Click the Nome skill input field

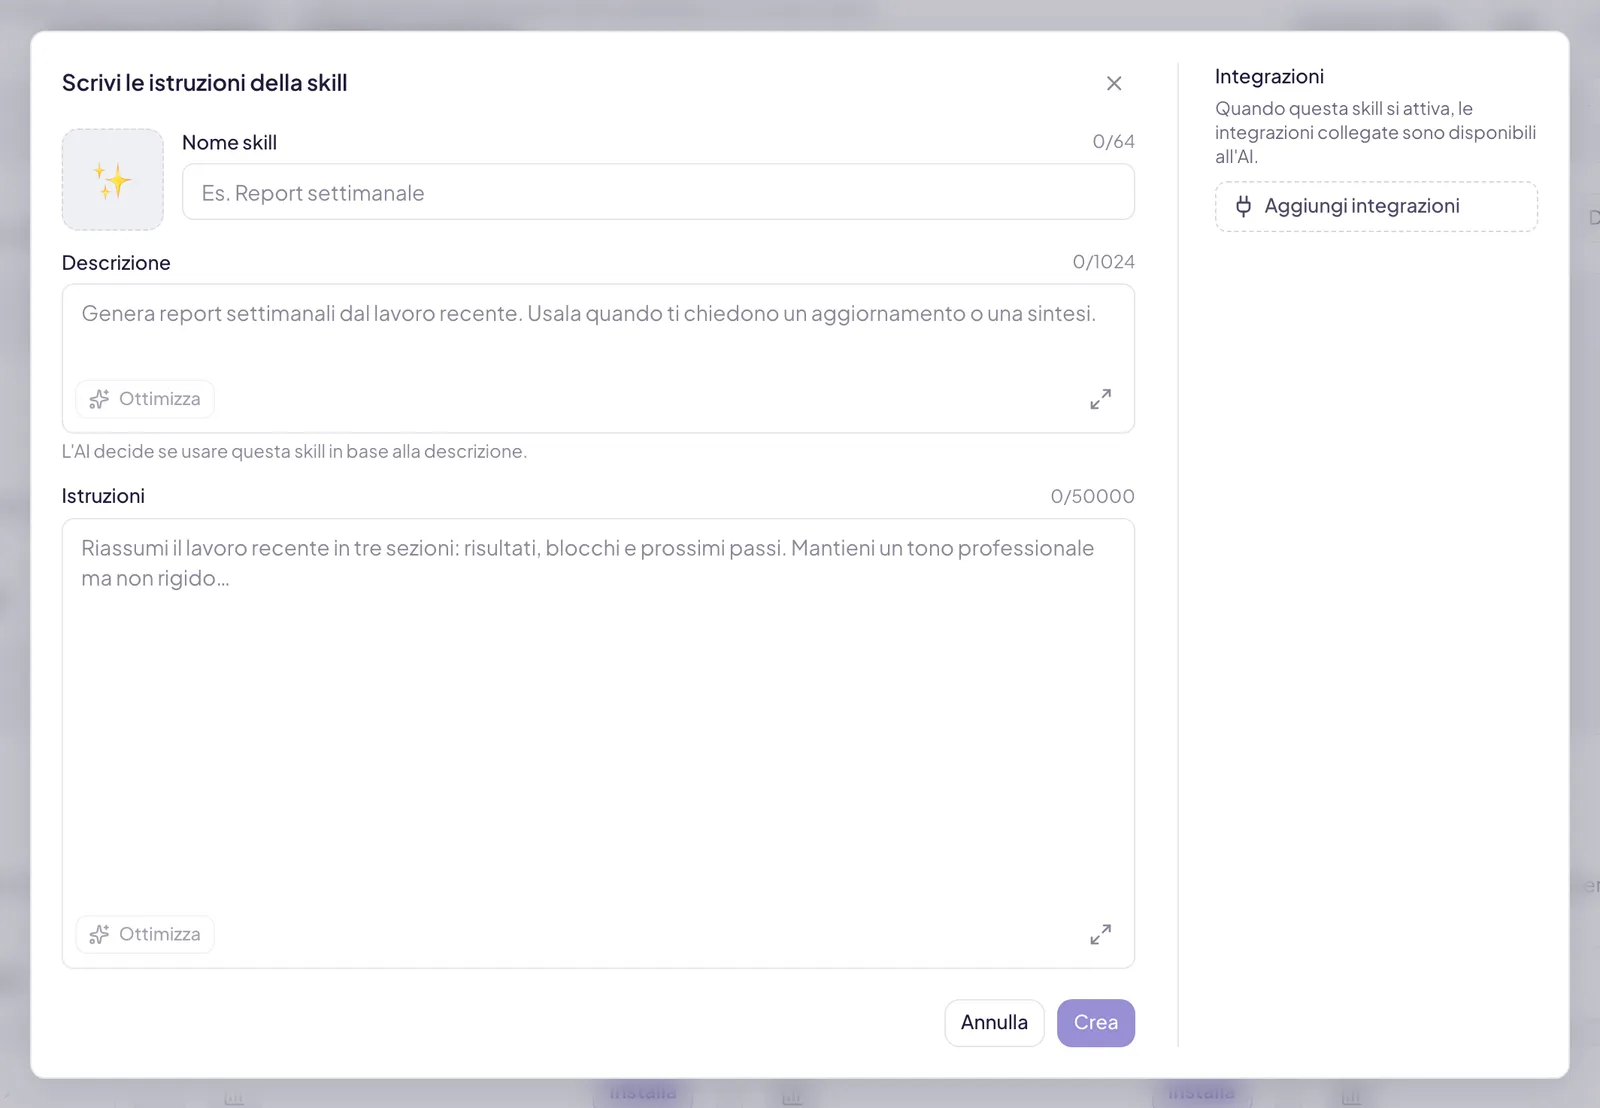click(658, 192)
